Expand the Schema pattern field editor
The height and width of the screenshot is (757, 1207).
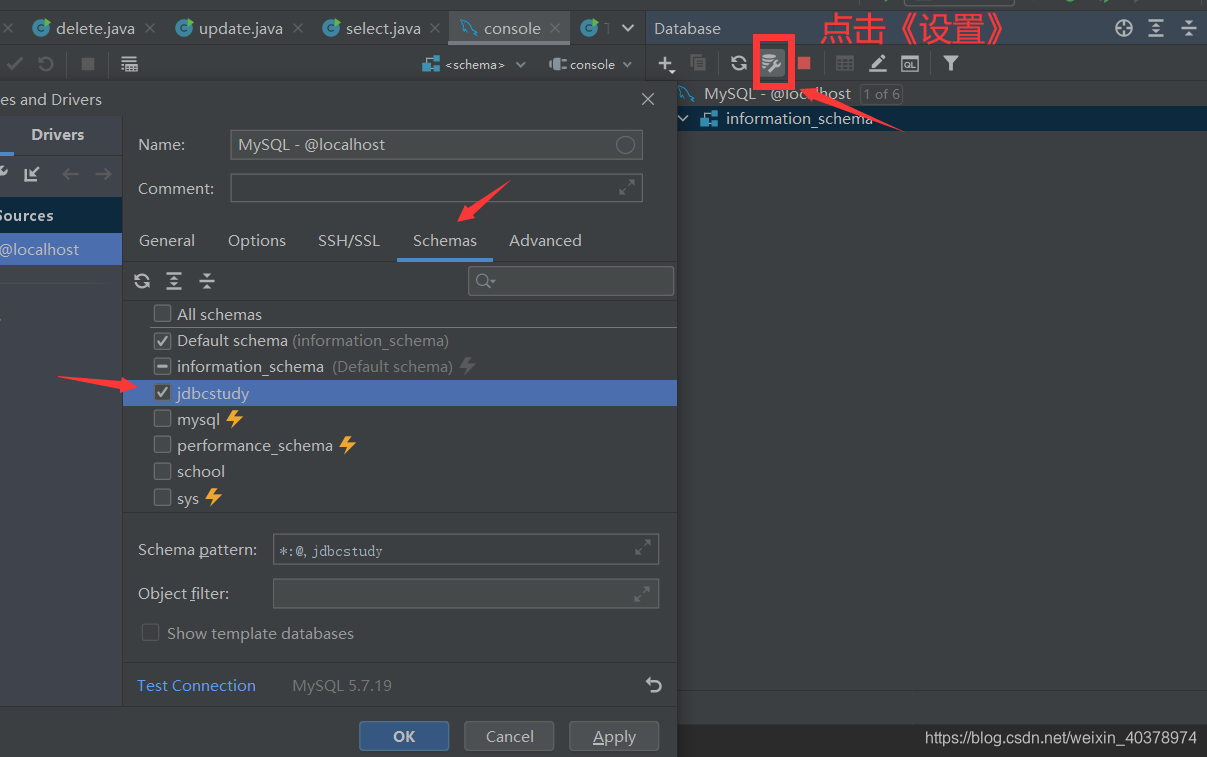coord(643,548)
